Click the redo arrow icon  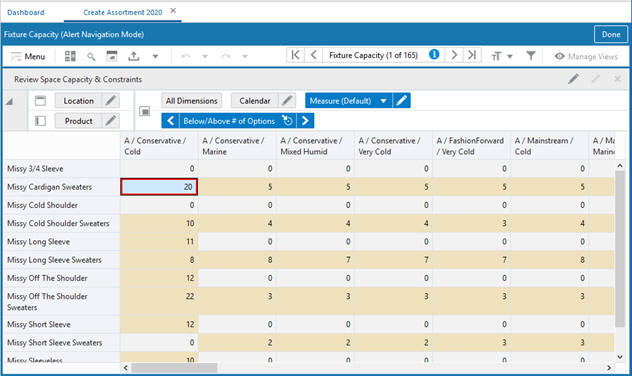click(226, 56)
